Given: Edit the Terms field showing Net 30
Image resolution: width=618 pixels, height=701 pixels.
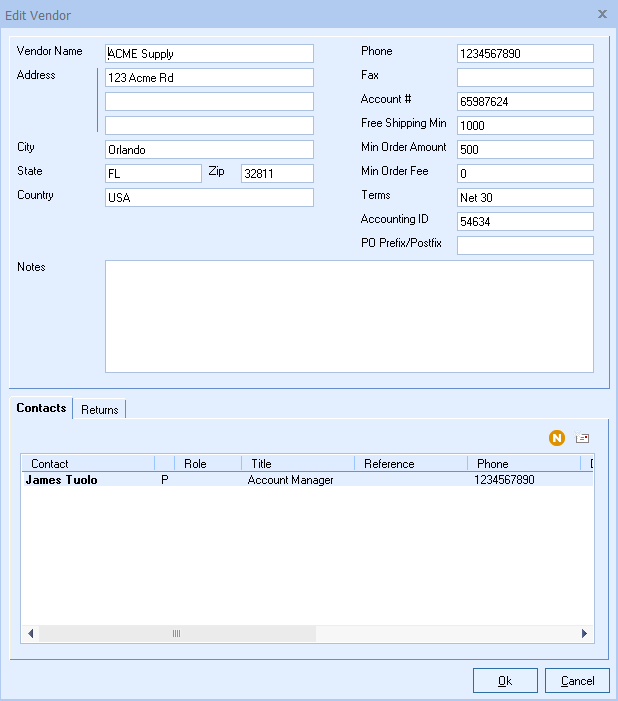Looking at the screenshot, I should tap(525, 197).
